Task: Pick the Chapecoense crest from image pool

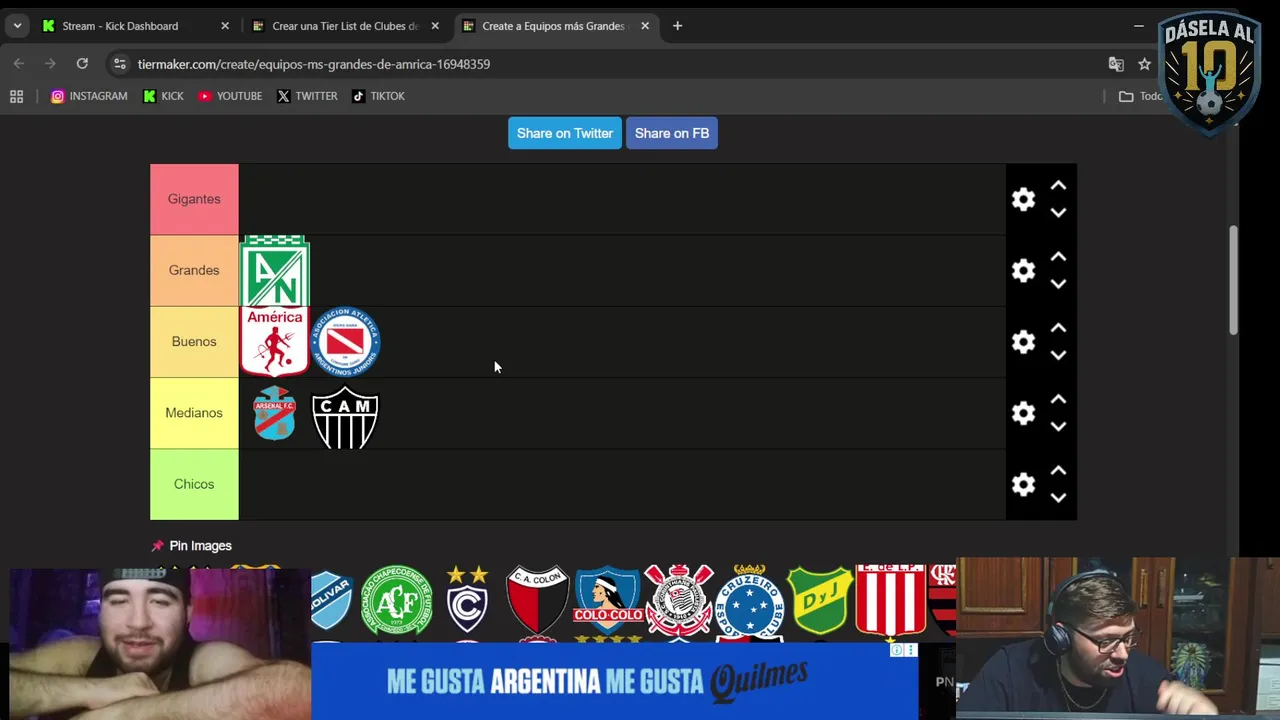Action: pos(397,600)
